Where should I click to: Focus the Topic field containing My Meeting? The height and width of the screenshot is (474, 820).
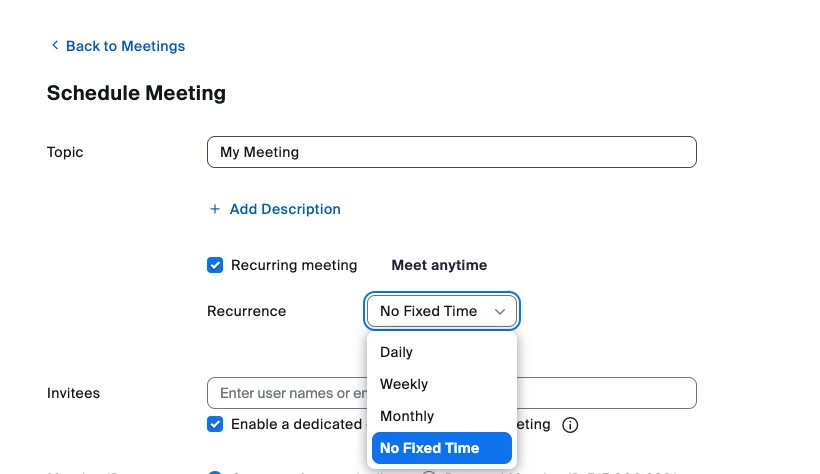click(452, 152)
